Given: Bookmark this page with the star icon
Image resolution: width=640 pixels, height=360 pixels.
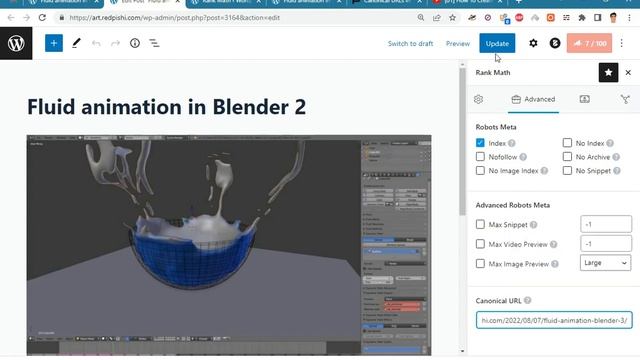Looking at the screenshot, I should 453,18.
